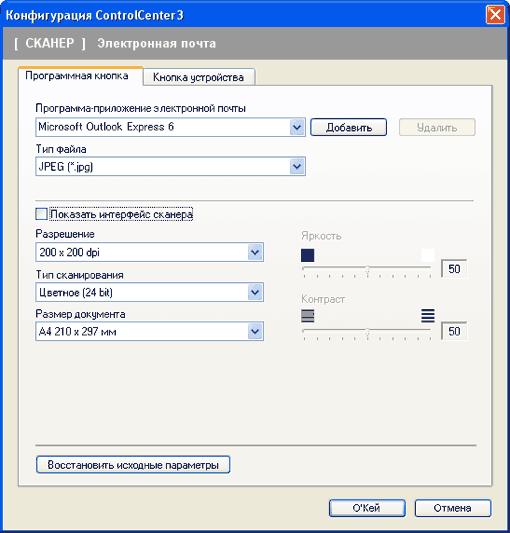Viewport: 510px width, 533px height.
Task: Confirm with the О'Кей button
Action: [367, 508]
